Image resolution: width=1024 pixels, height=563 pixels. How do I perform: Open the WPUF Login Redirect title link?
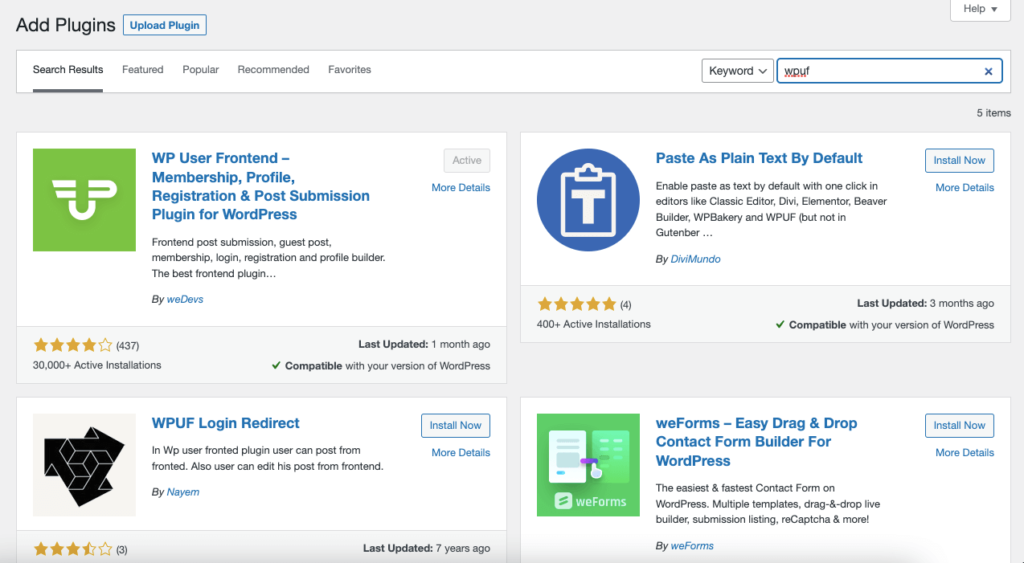[225, 423]
